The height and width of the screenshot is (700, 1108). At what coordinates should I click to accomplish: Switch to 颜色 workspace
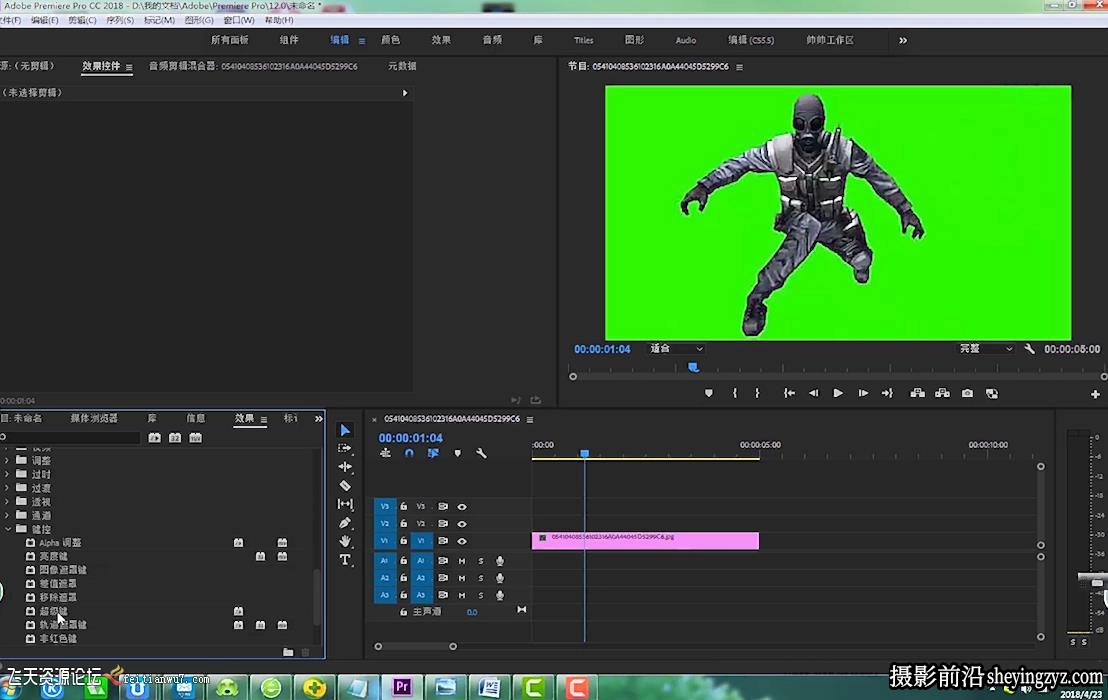coord(390,40)
